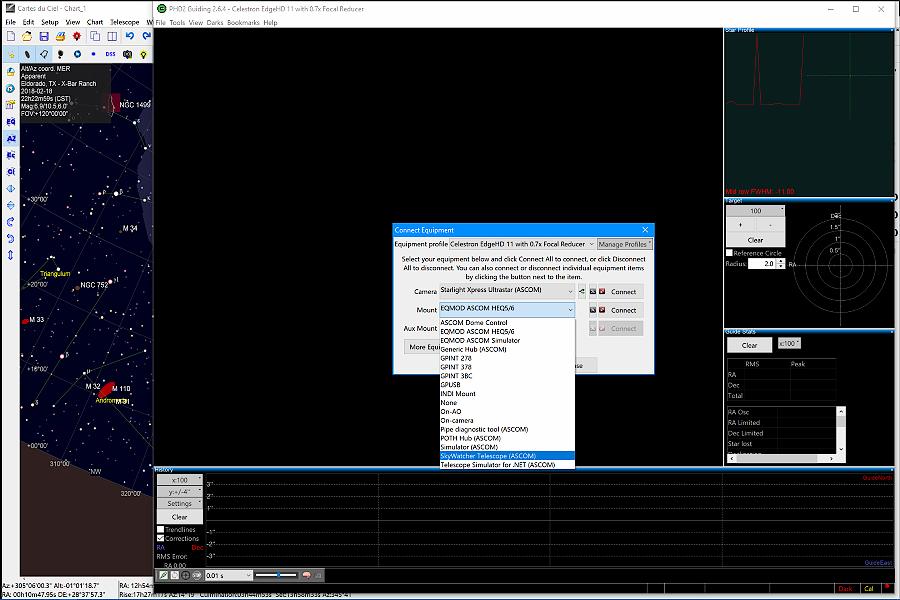
Task: Click the vertical flip icon in sidebar
Action: coord(11,205)
